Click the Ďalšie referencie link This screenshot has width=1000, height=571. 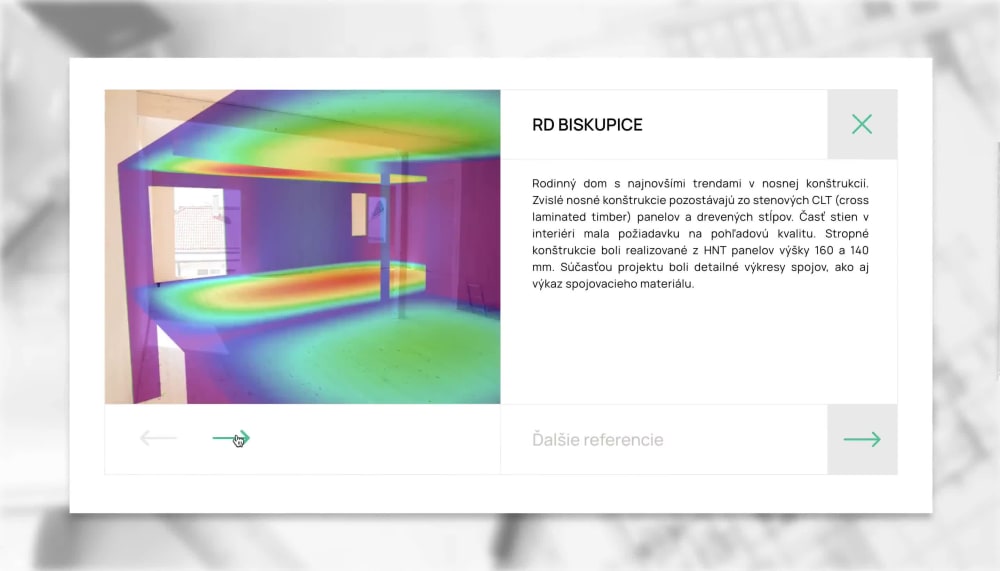(598, 440)
